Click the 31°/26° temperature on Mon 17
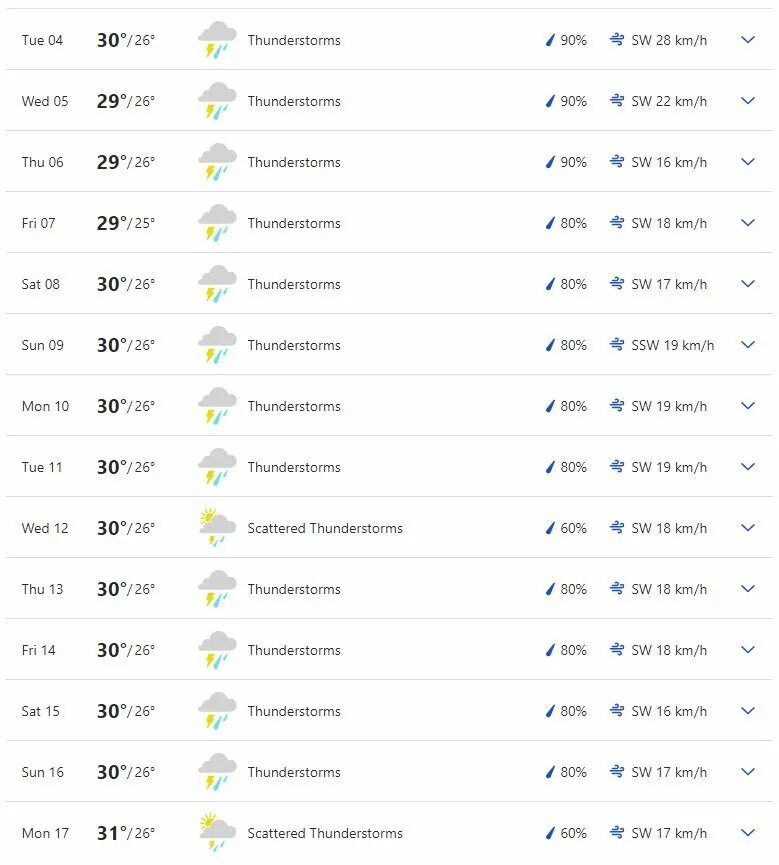The height and width of the screenshot is (865, 779). [x=126, y=833]
